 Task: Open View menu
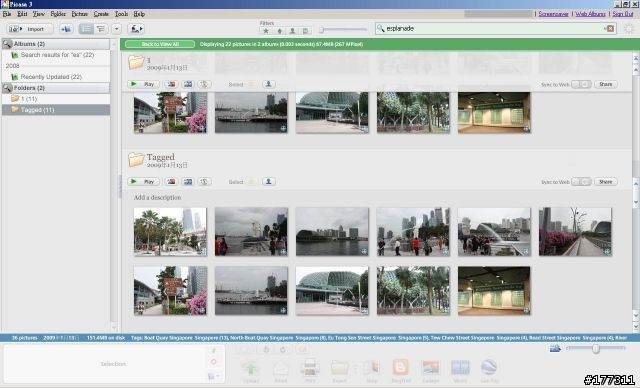click(39, 14)
